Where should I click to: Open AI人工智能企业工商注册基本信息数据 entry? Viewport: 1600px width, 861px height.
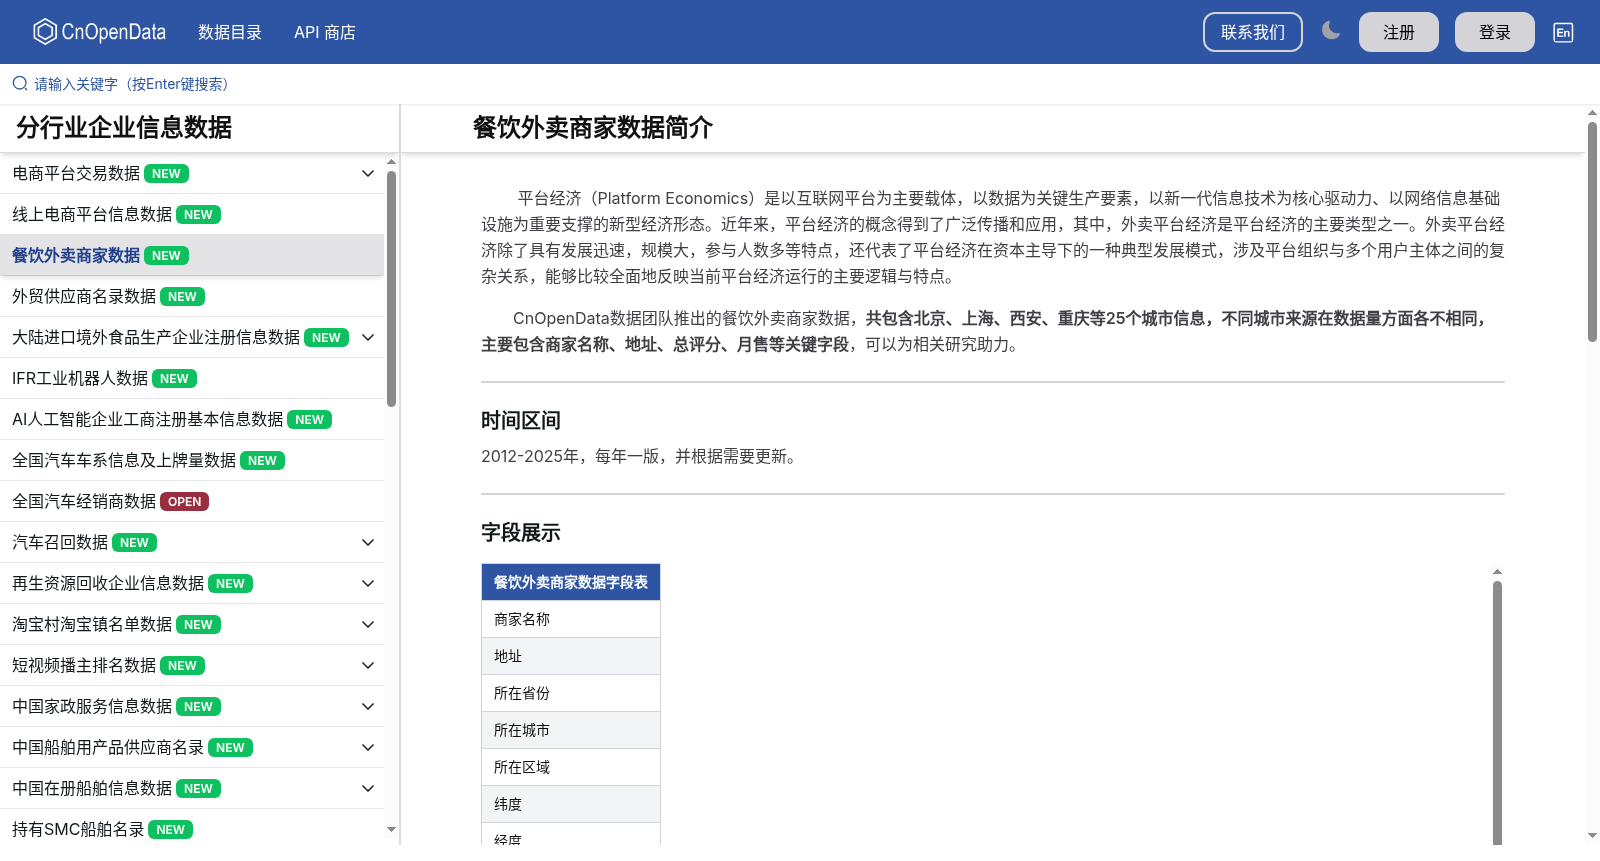(192, 420)
